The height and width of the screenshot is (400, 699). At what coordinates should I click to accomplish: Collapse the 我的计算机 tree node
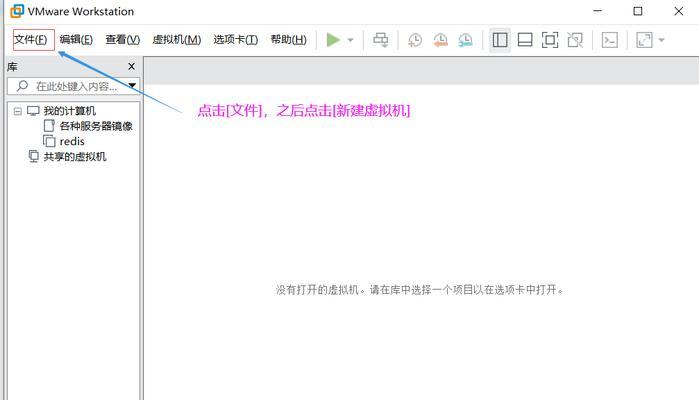(17, 111)
